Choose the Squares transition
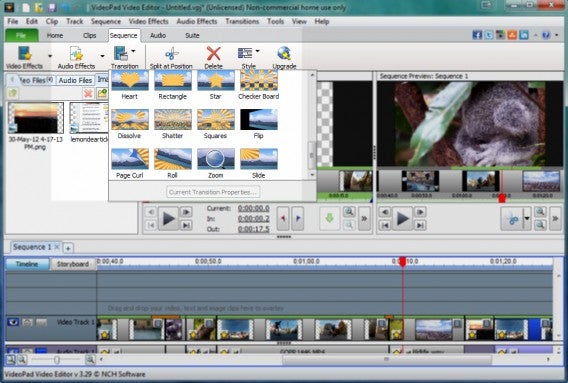The height and width of the screenshot is (383, 568). [216, 124]
